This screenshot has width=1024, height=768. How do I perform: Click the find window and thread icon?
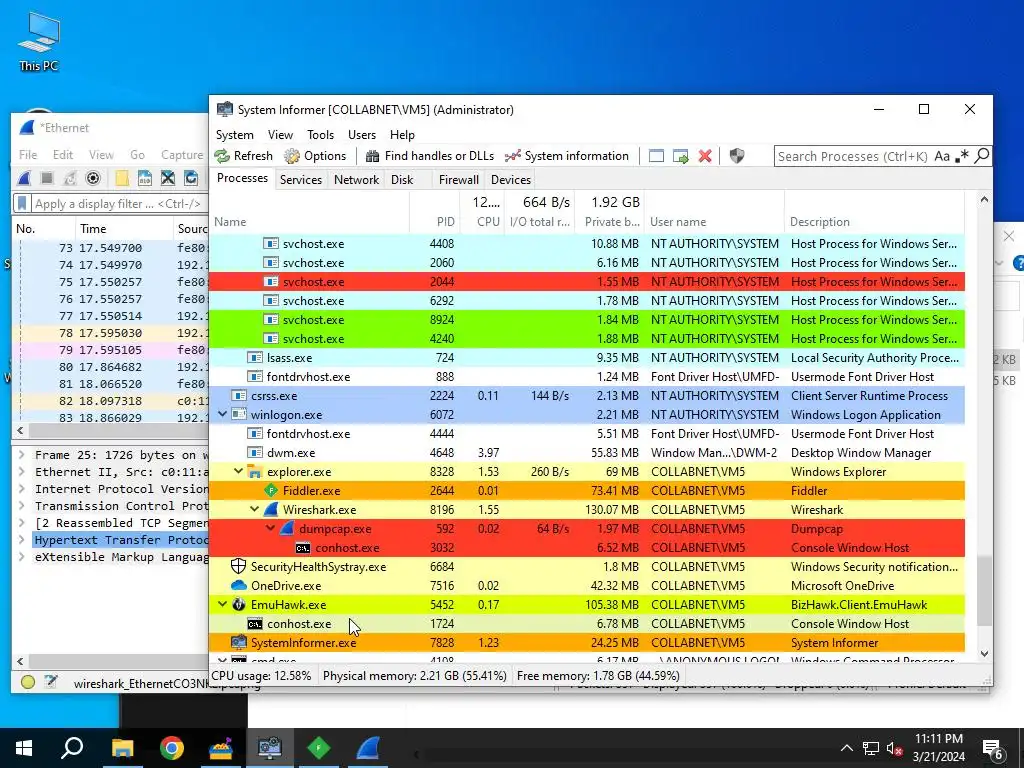[x=680, y=156]
